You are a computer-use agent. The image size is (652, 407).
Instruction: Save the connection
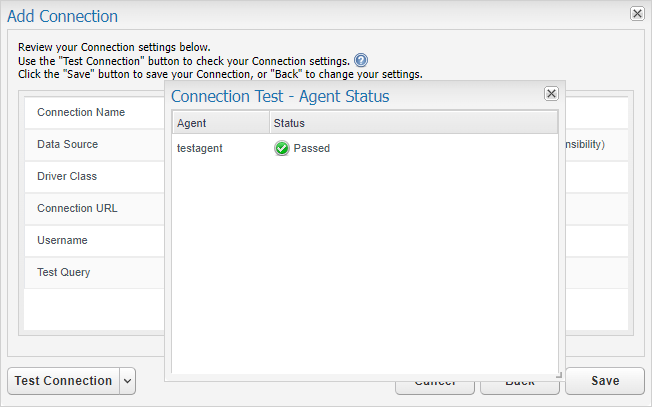pos(605,381)
